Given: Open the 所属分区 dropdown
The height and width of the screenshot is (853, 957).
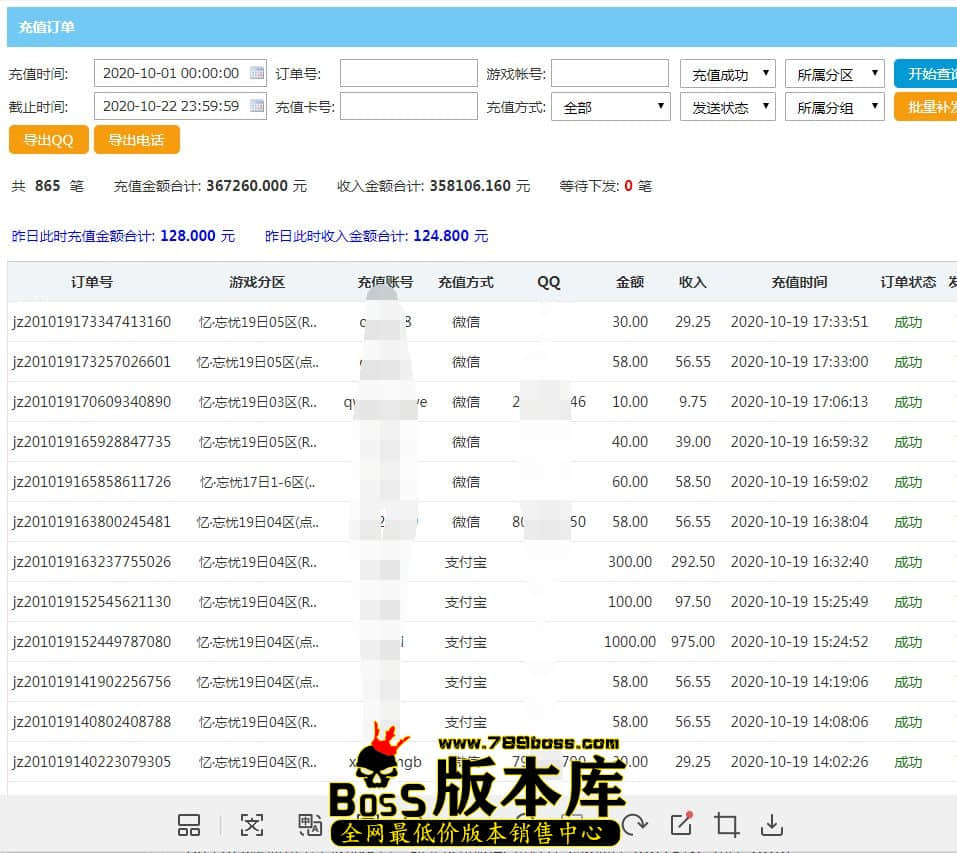Looking at the screenshot, I should [x=834, y=74].
